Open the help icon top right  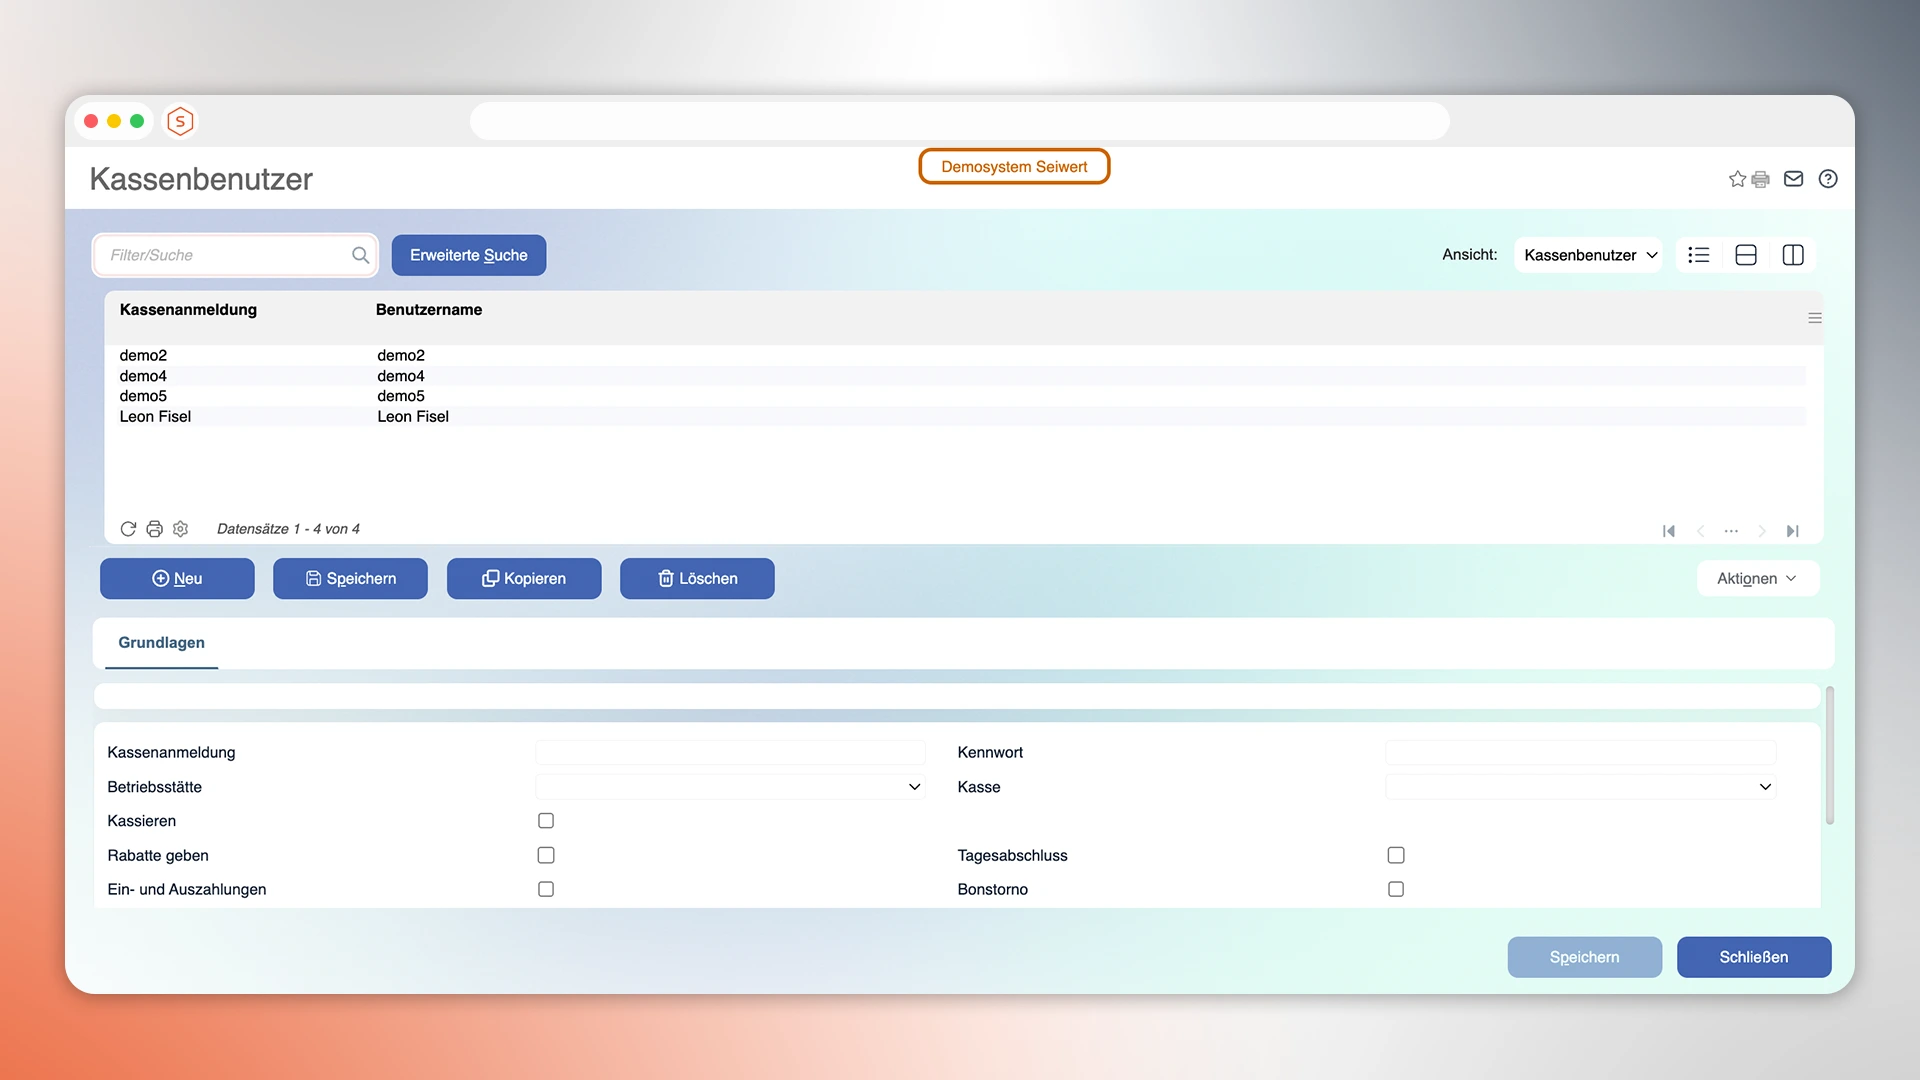click(x=1828, y=179)
